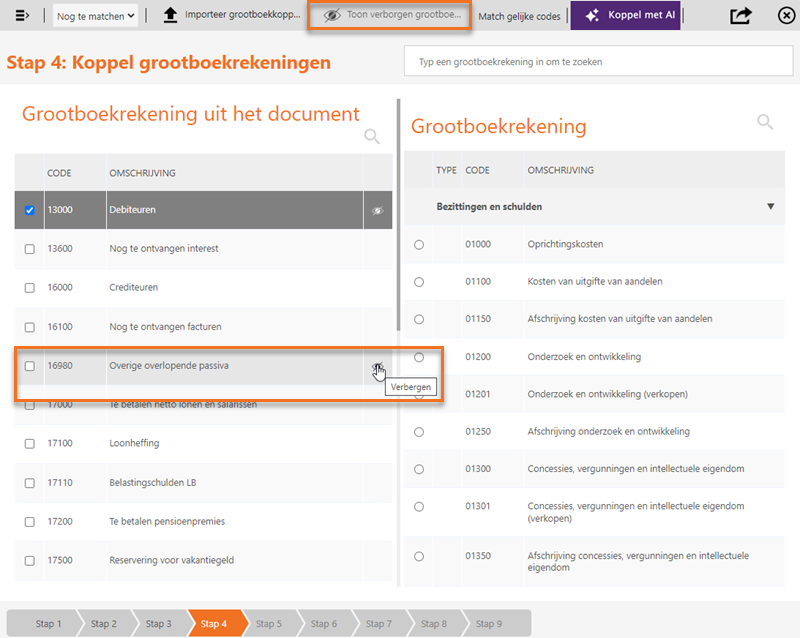Image resolution: width=800 pixels, height=638 pixels.
Task: Check the 16980 Overige overlopende passiva box
Action: coord(30,366)
